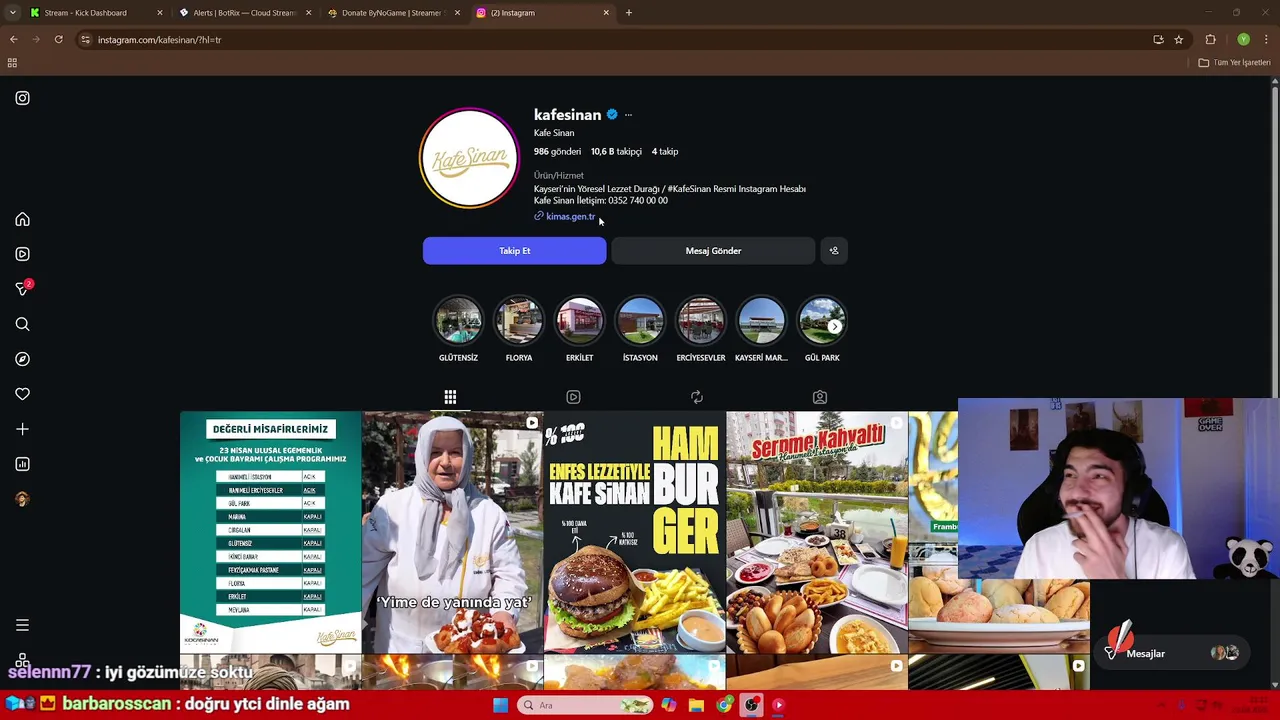Open the floating Mesajlar messages widget
Image resolution: width=1280 pixels, height=720 pixels.
(1172, 653)
